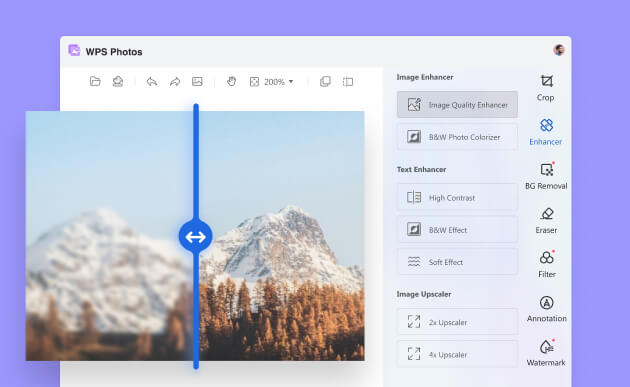Viewport: 630px width, 387px height.
Task: Open the user profile avatar
Action: 559,50
